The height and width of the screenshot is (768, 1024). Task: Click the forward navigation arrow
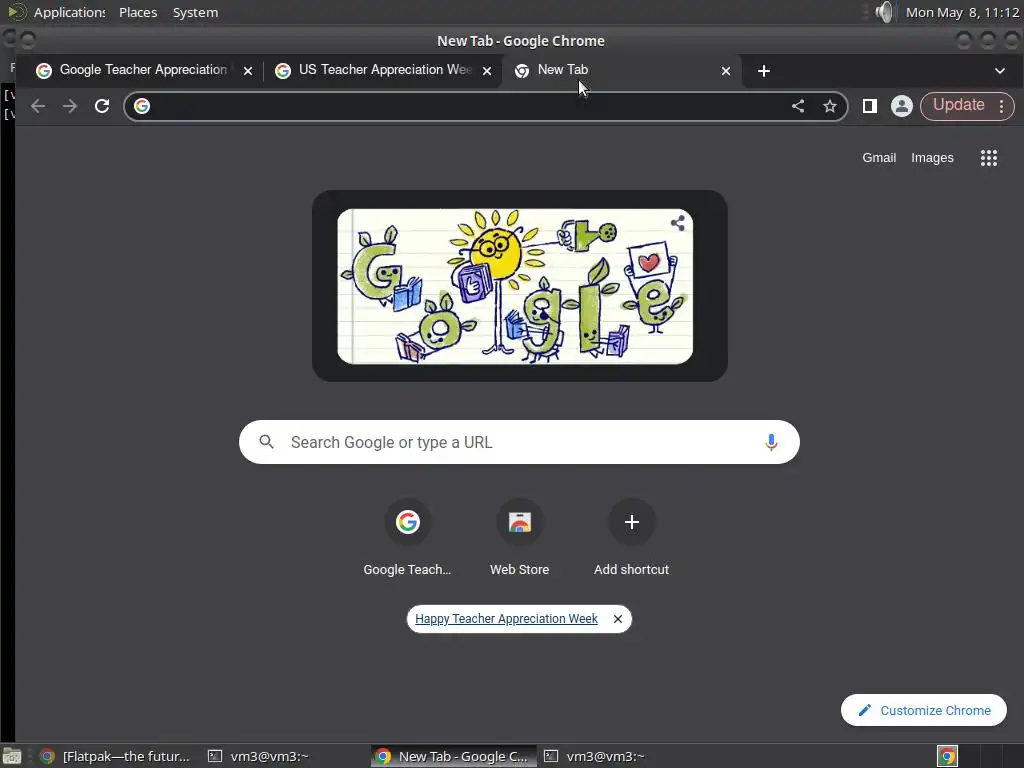pyautogui.click(x=70, y=106)
